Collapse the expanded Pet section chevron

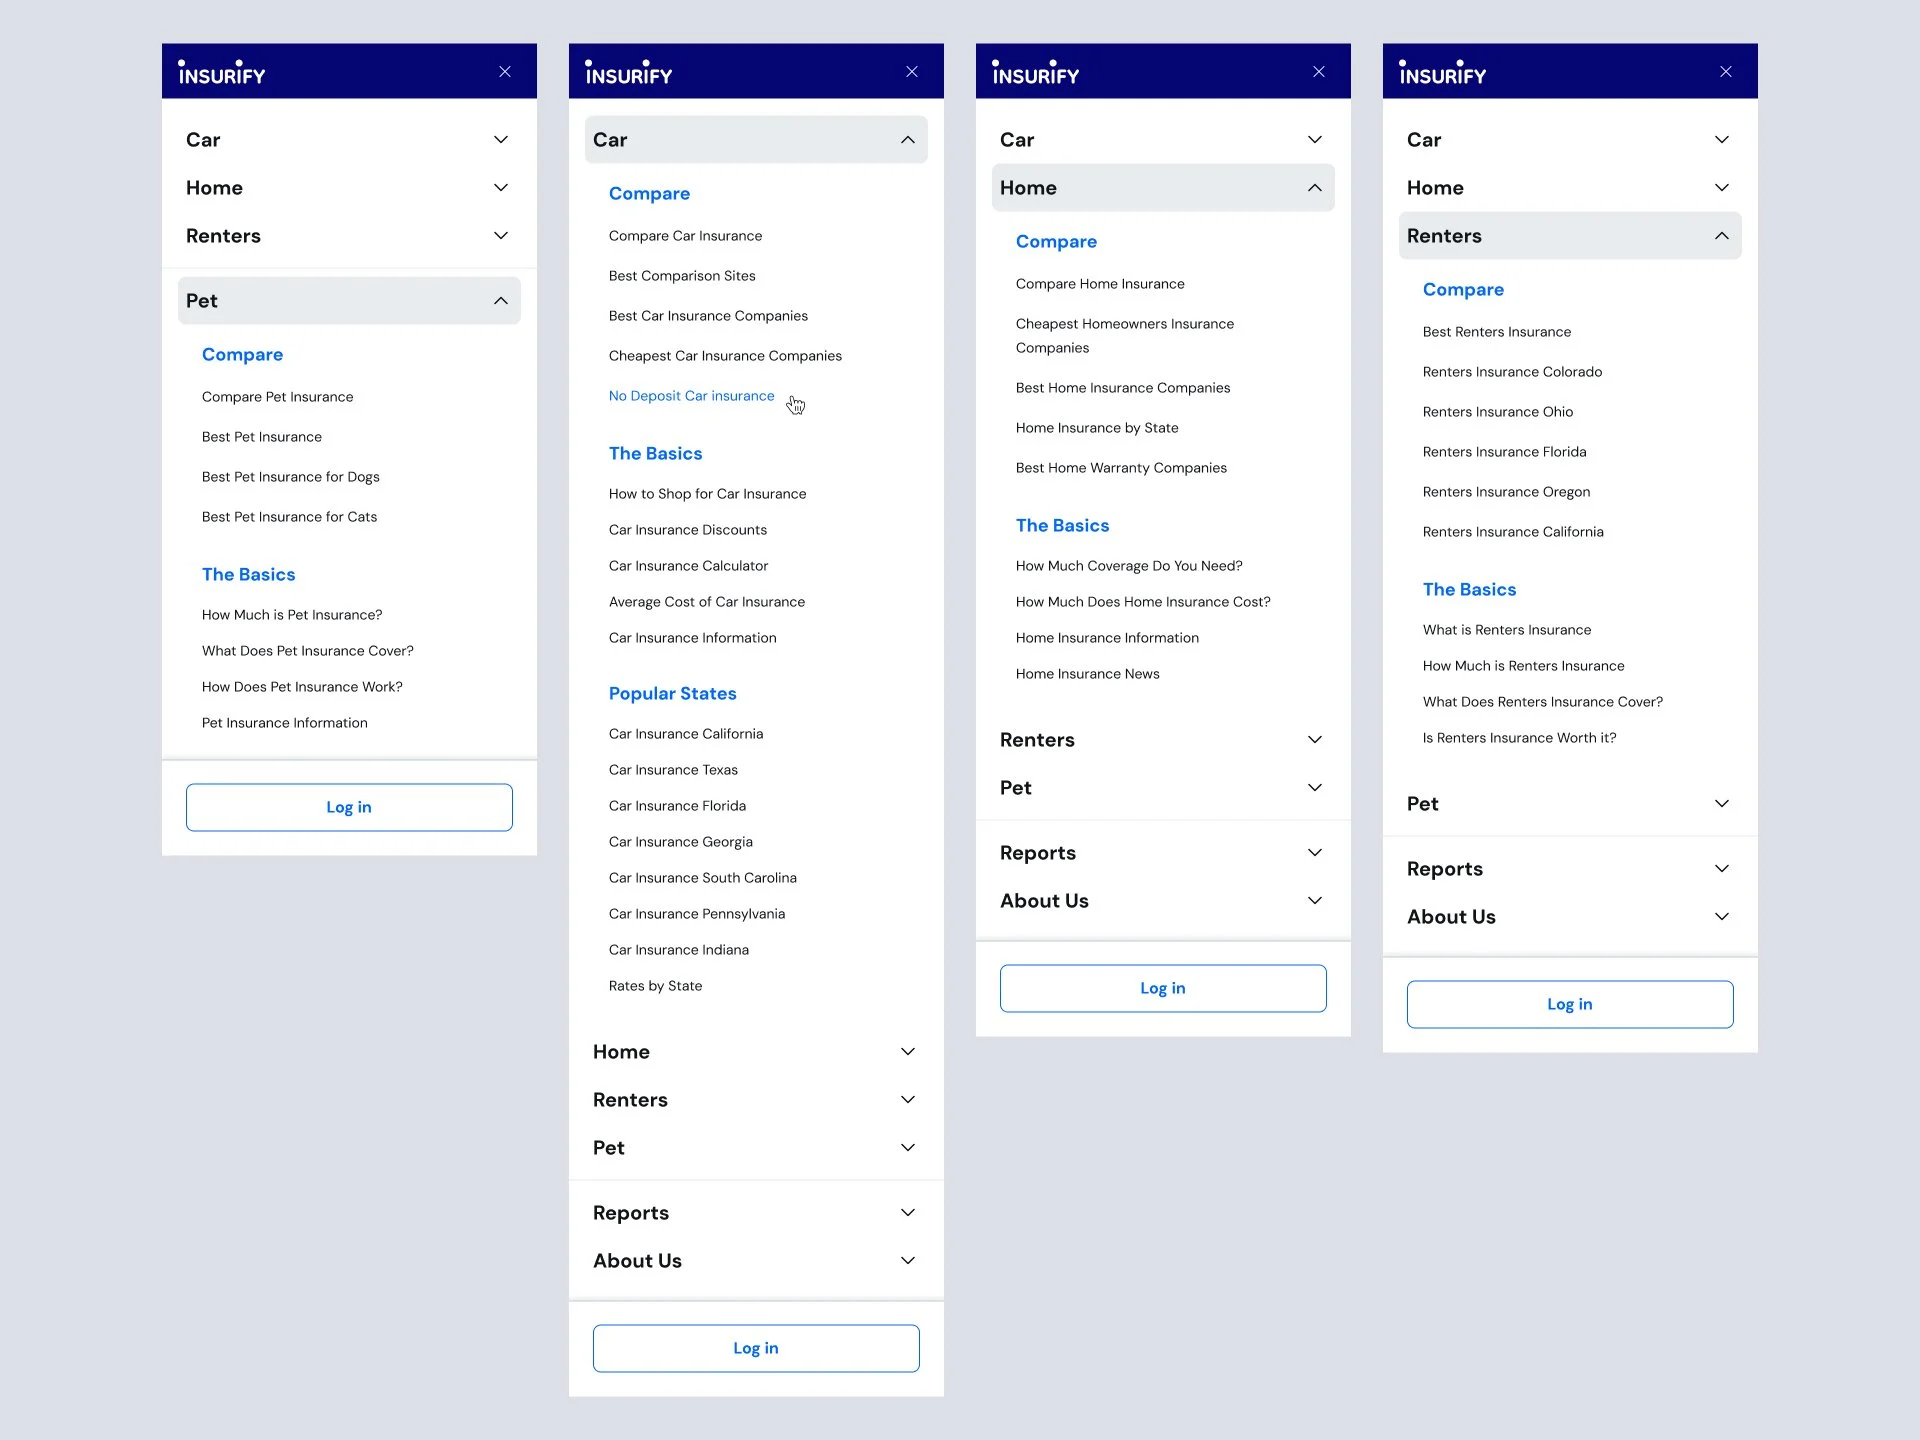click(x=501, y=301)
